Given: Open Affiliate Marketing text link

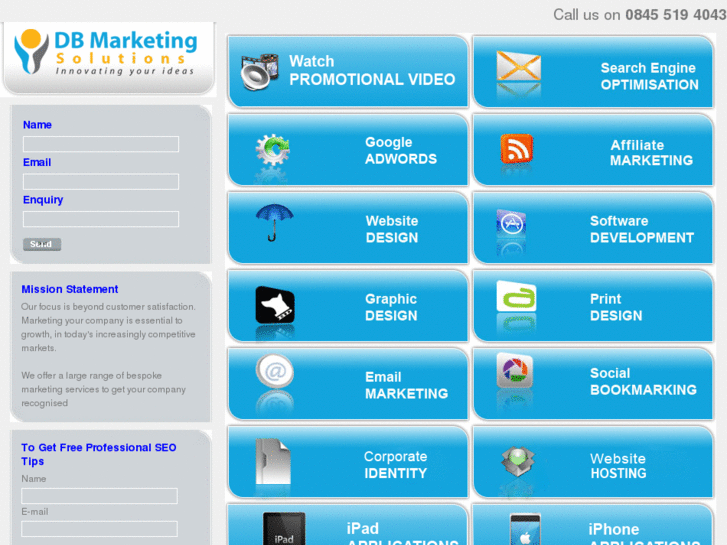Looking at the screenshot, I should [x=651, y=153].
